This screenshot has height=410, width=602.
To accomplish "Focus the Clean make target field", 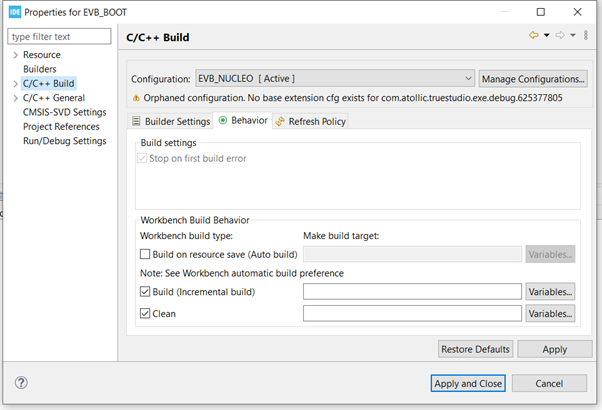I will (x=412, y=314).
